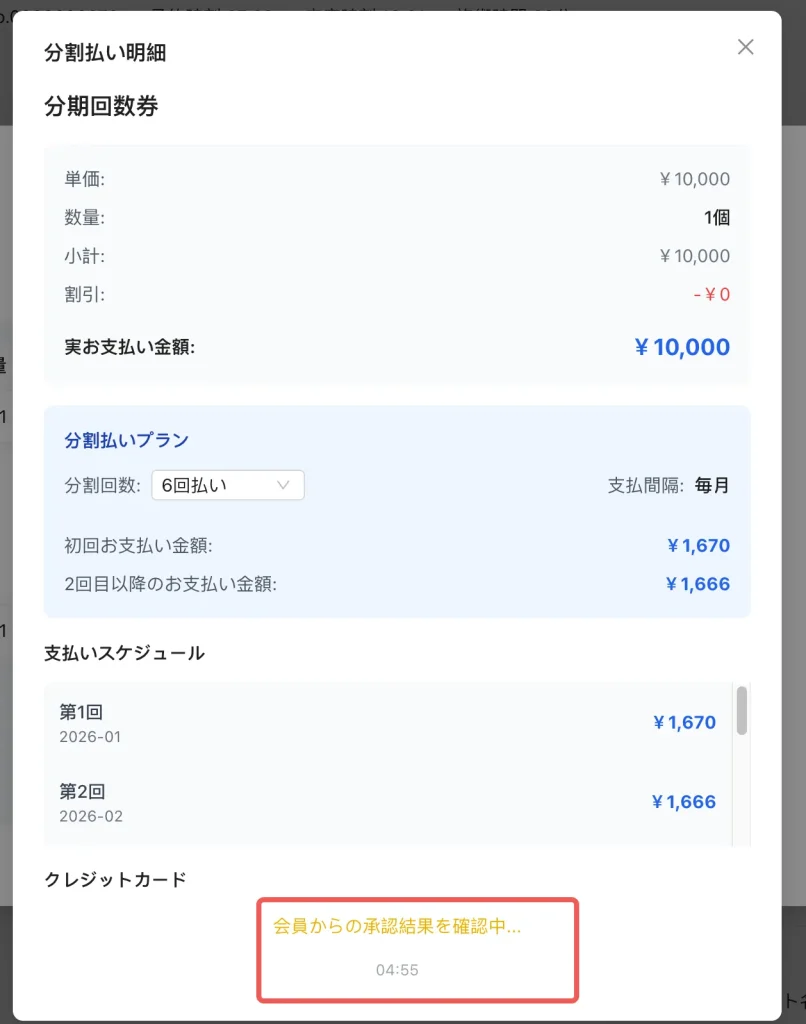Click the chevron arrow in the 6回払い selector
This screenshot has width=806, height=1024.
pos(283,485)
